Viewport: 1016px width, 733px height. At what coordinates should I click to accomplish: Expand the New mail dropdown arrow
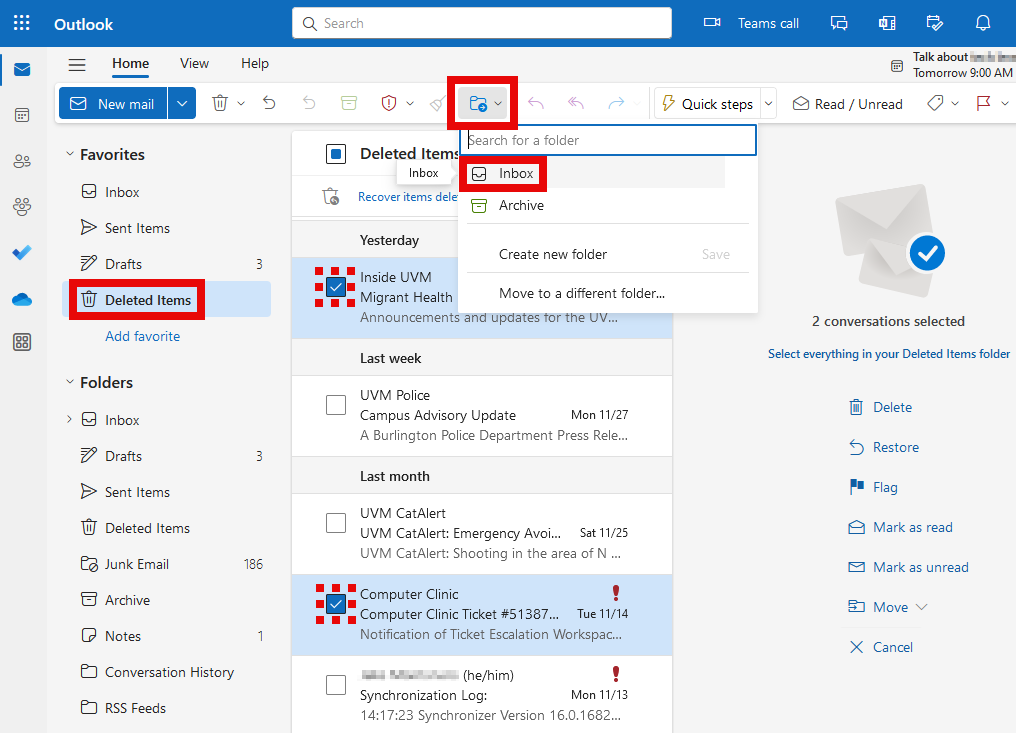click(181, 103)
